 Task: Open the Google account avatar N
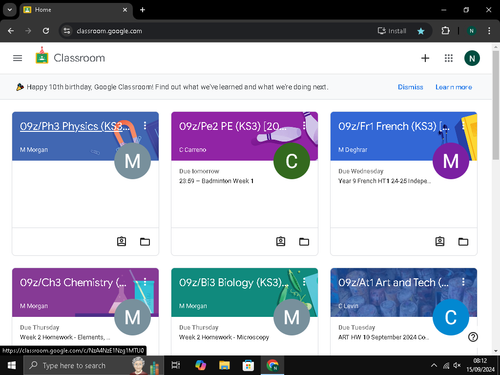click(472, 58)
